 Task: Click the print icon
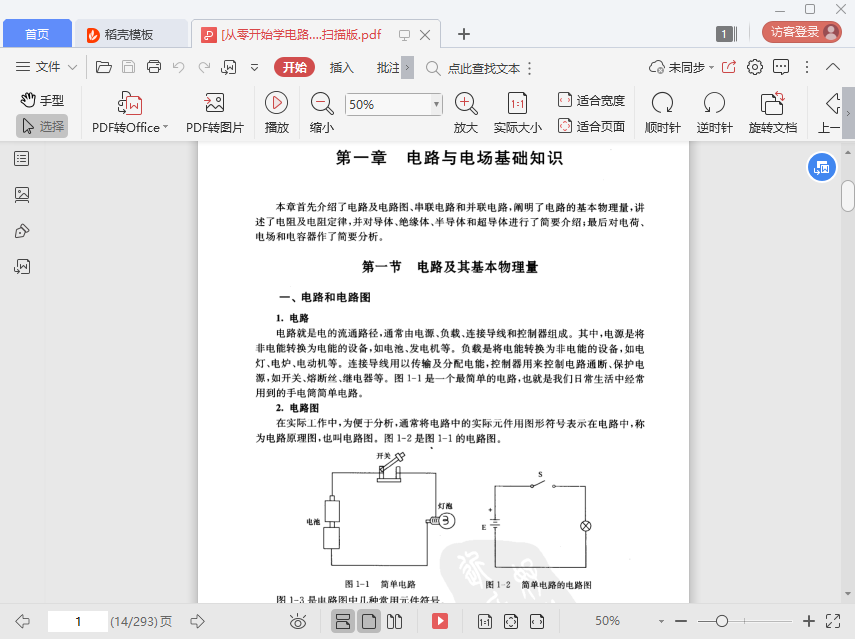point(154,67)
